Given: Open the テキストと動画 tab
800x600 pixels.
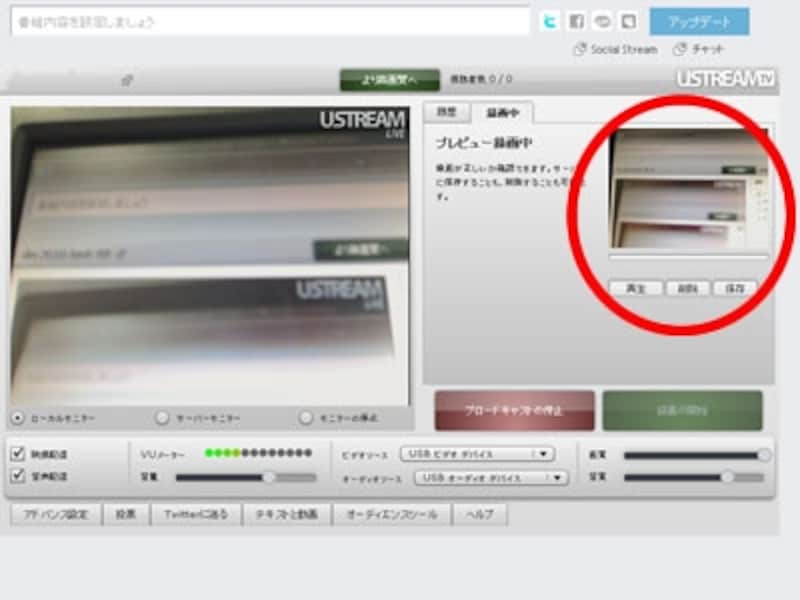Looking at the screenshot, I should pyautogui.click(x=287, y=514).
